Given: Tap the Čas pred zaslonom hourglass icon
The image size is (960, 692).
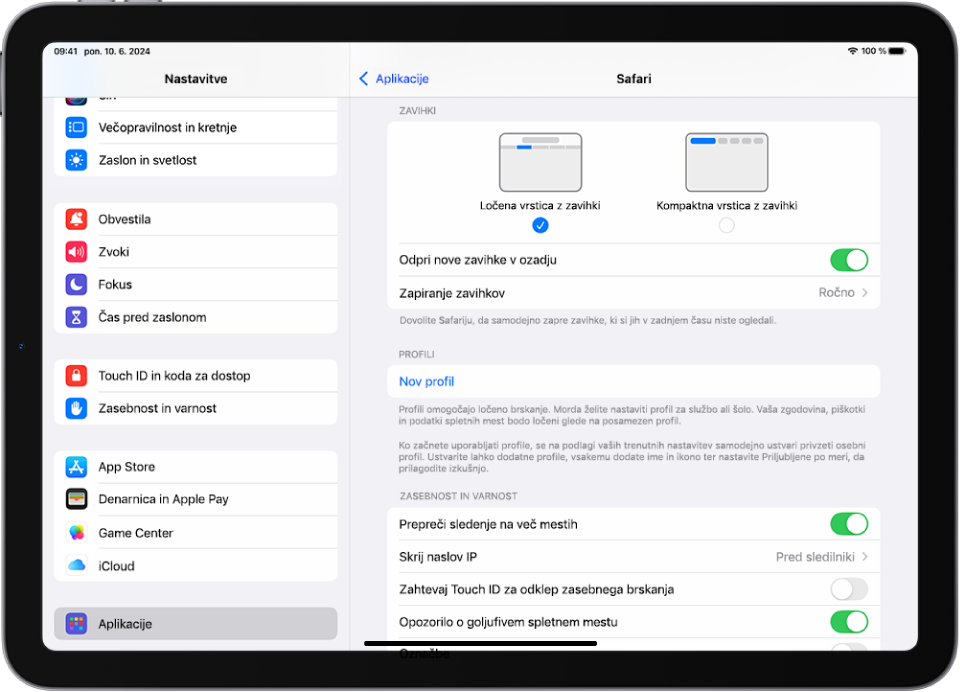Looking at the screenshot, I should (x=76, y=317).
